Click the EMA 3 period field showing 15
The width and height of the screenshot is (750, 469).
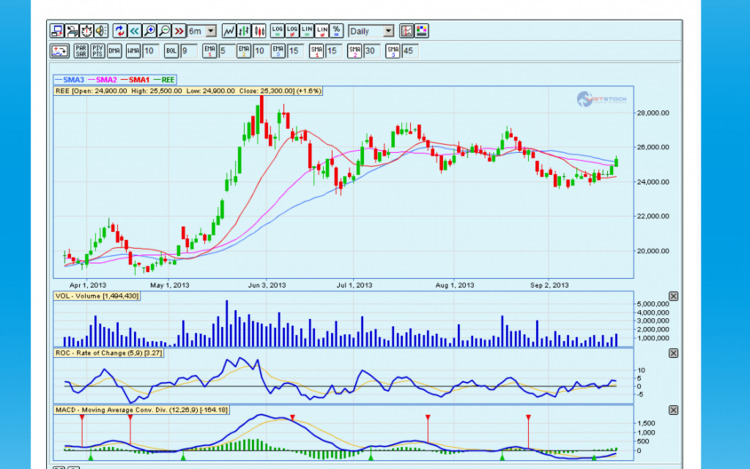[295, 51]
